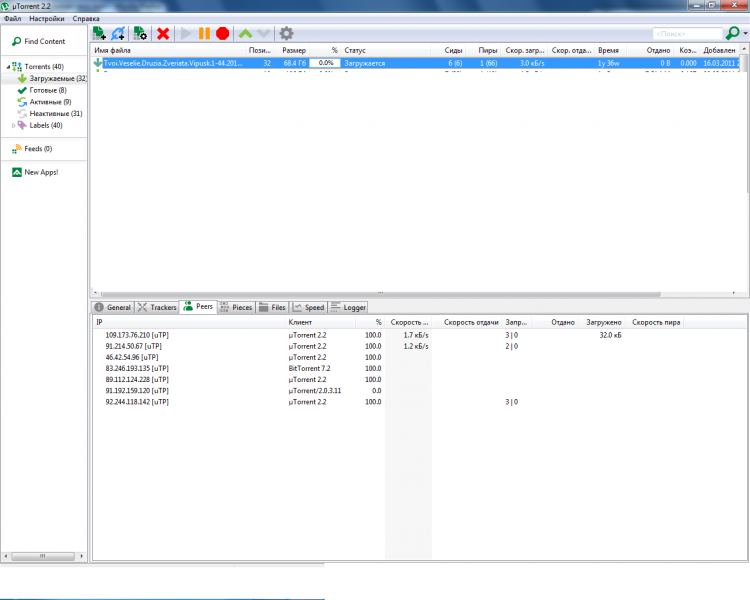The image size is (750, 600).
Task: Click the BitTorrent 7.2 client cell
Action: coord(309,368)
